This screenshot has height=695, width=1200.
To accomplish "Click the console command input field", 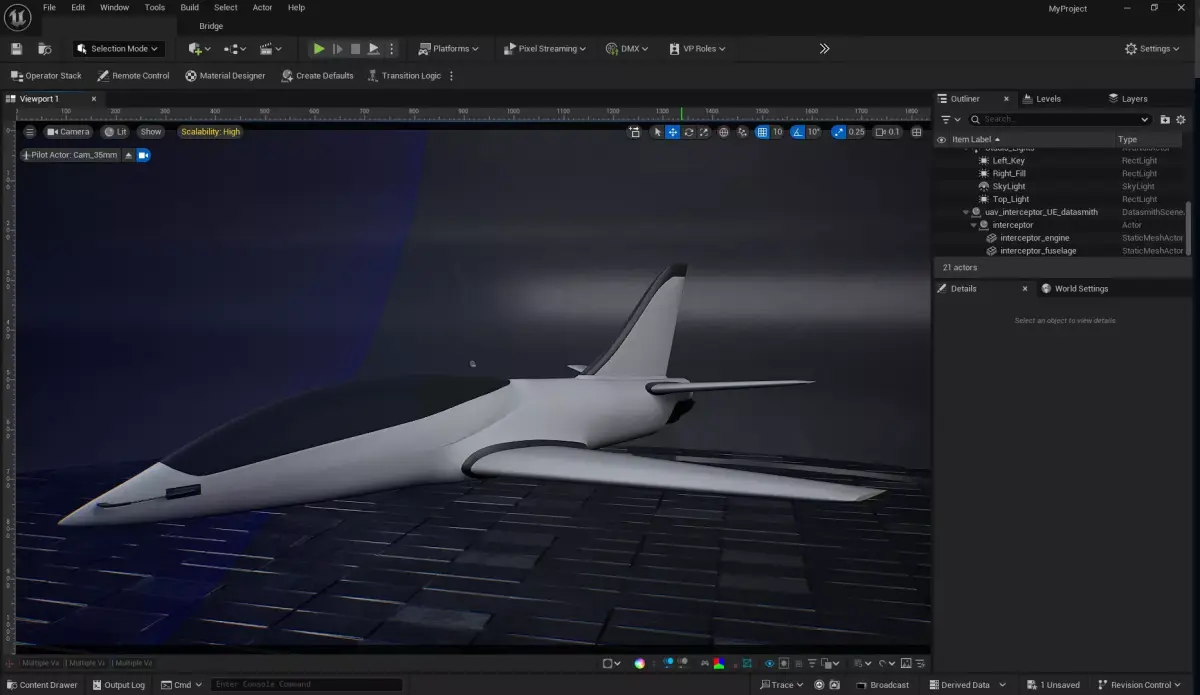I will [x=307, y=685].
